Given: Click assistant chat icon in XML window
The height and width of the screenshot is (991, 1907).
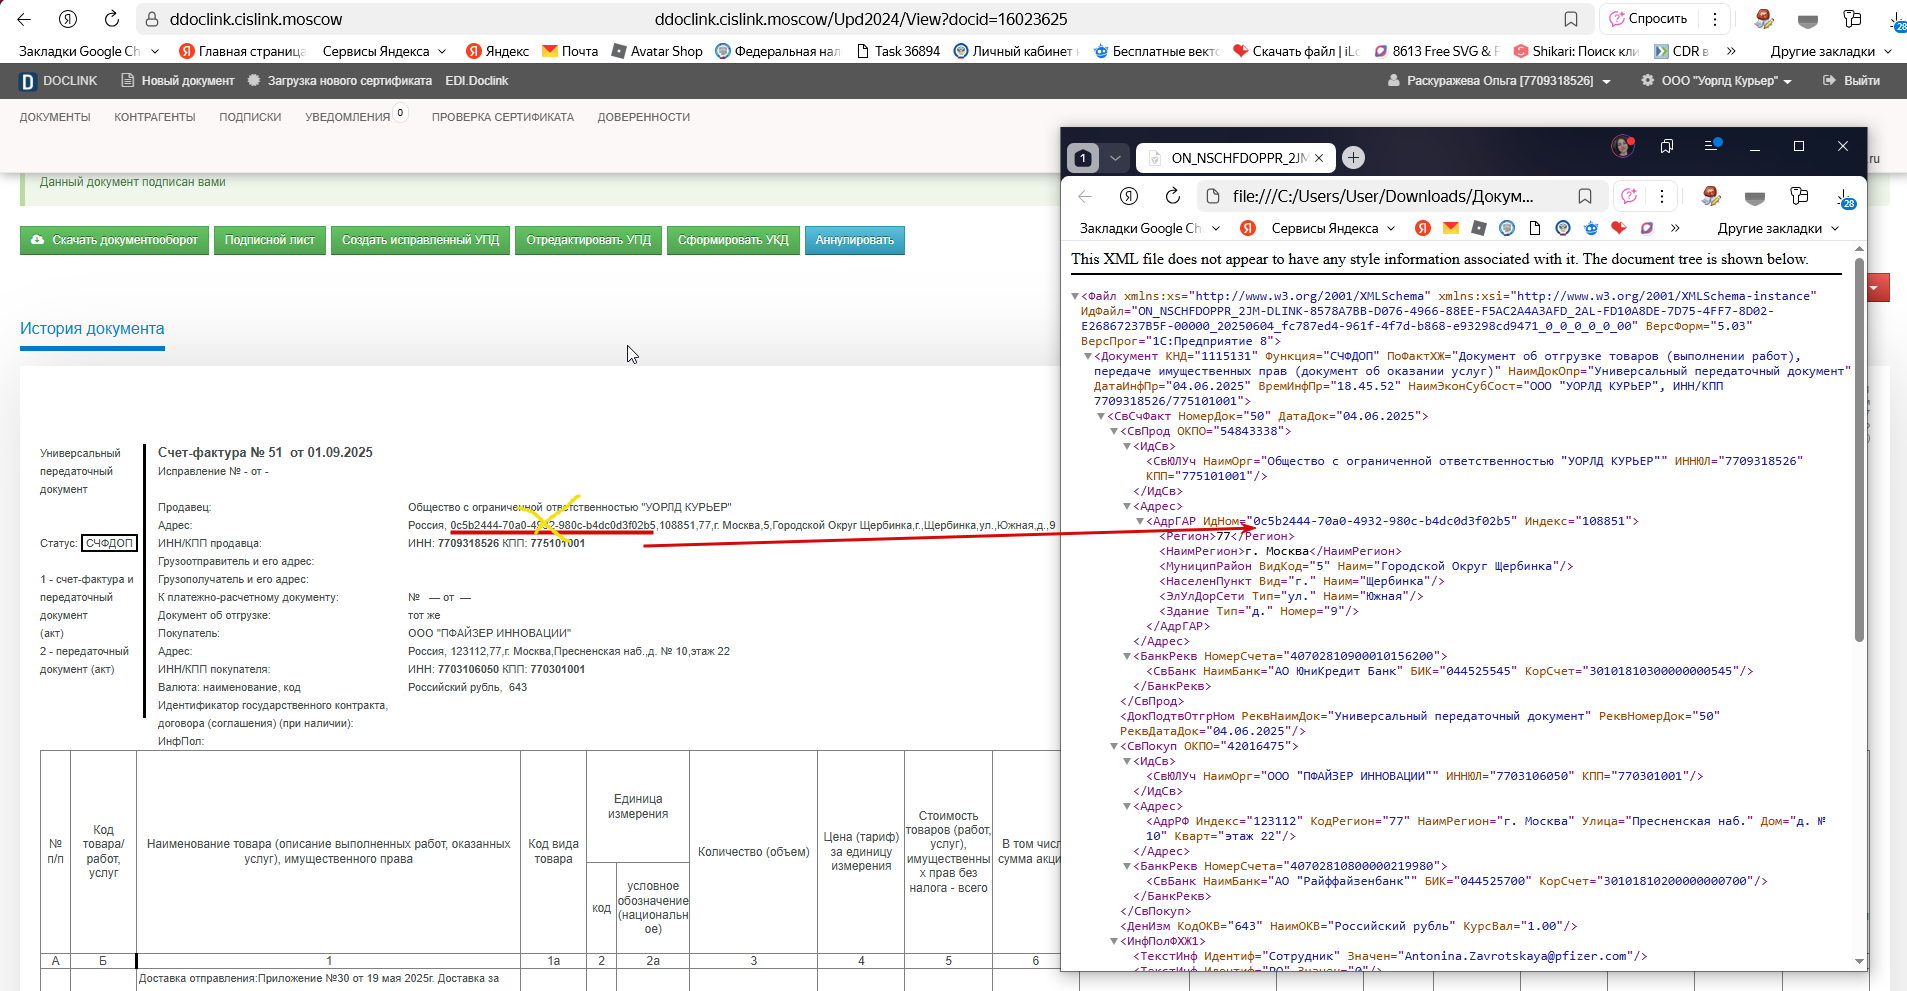Looking at the screenshot, I should point(1630,196).
